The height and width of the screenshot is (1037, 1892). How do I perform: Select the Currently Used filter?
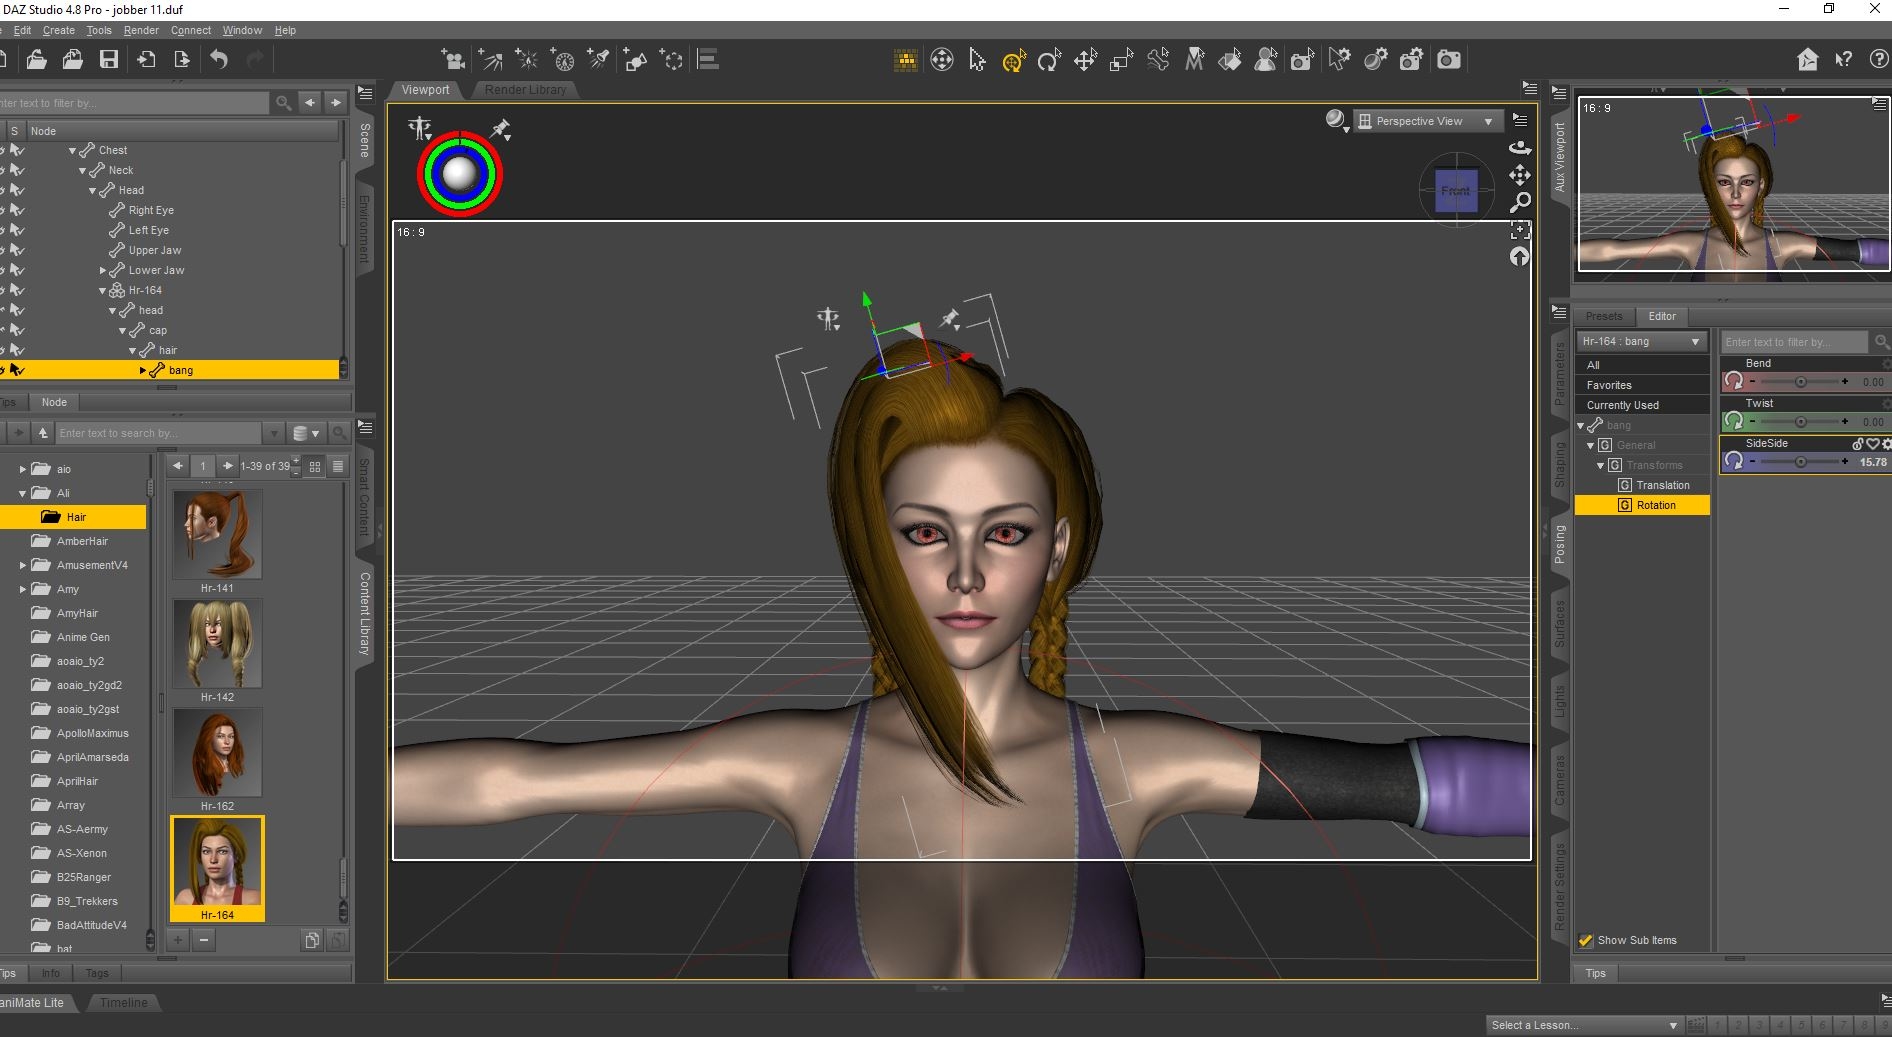[1622, 405]
